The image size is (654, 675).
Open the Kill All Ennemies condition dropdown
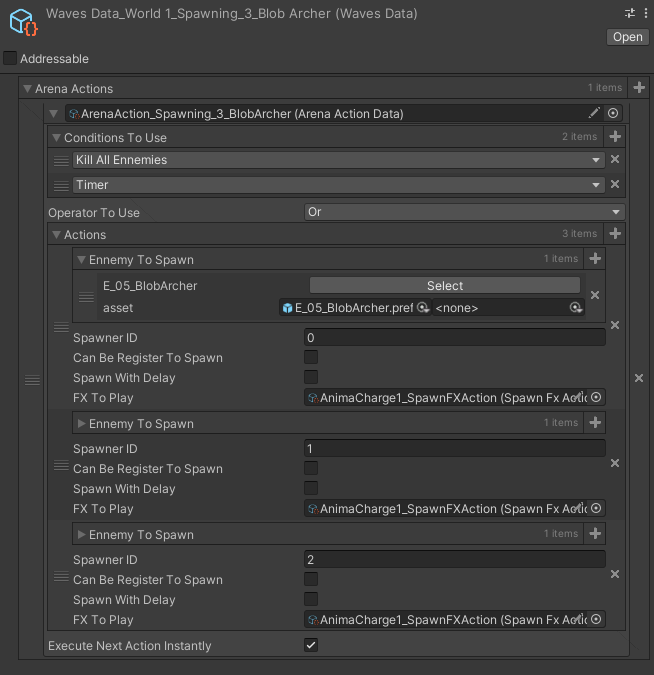338,160
